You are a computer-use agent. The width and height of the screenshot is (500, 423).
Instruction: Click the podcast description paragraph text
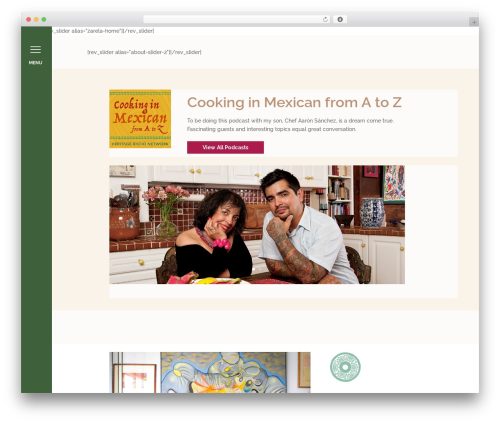[x=290, y=125]
